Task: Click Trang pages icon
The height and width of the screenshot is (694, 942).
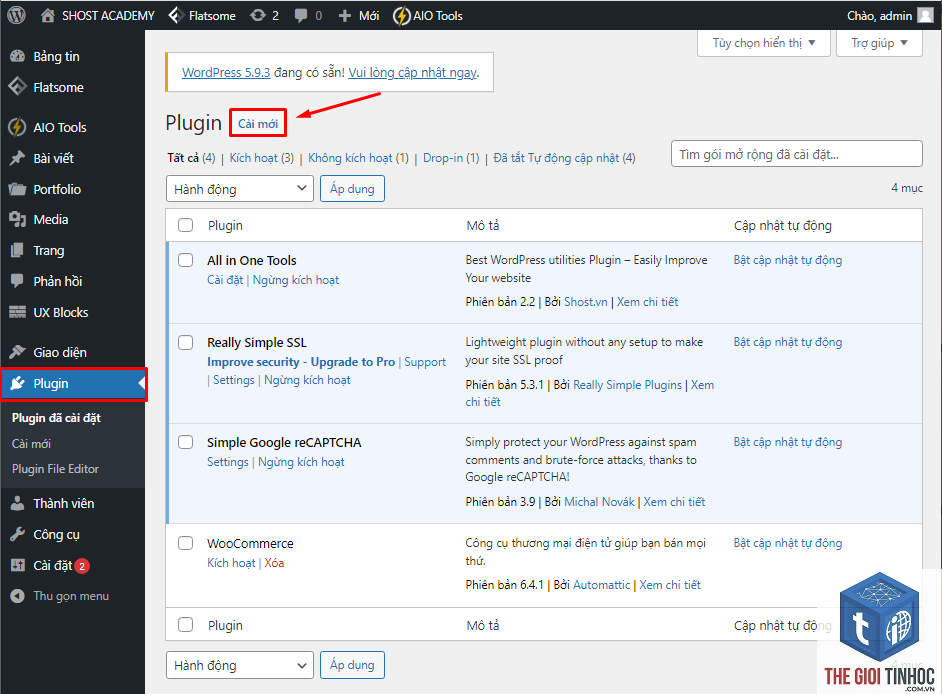Action: [x=17, y=250]
